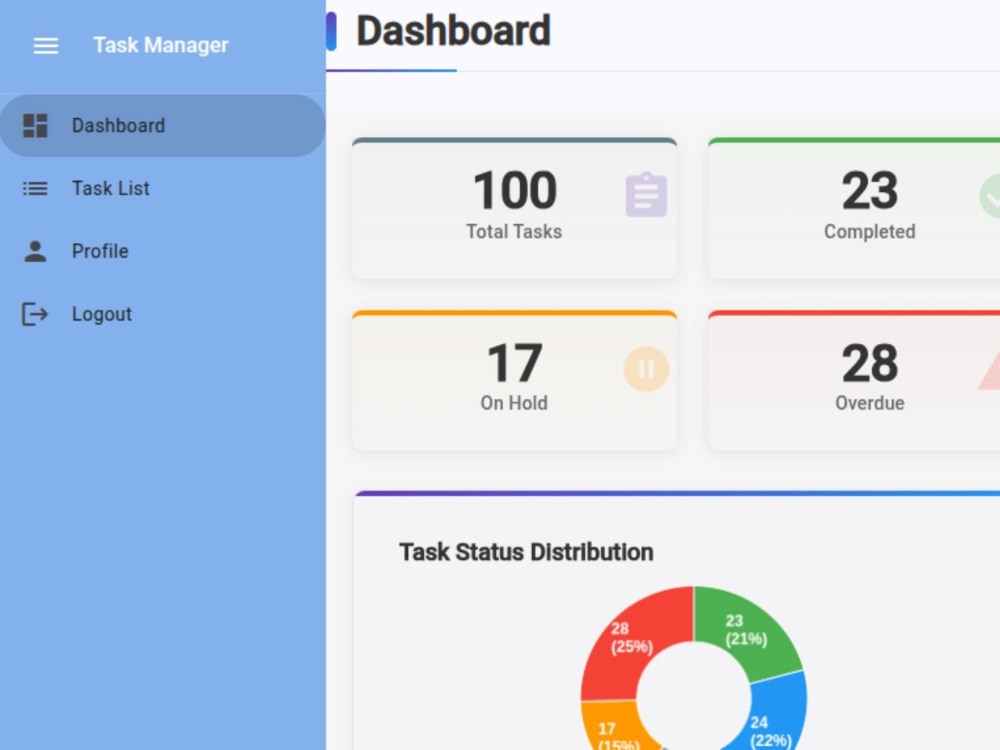Viewport: 1000px width, 750px height.
Task: Open the hamburger menu icon
Action: (46, 45)
